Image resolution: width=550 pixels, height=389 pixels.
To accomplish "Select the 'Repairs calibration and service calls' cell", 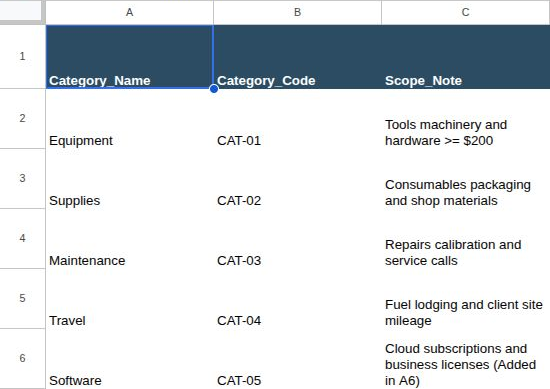I will tap(465, 239).
